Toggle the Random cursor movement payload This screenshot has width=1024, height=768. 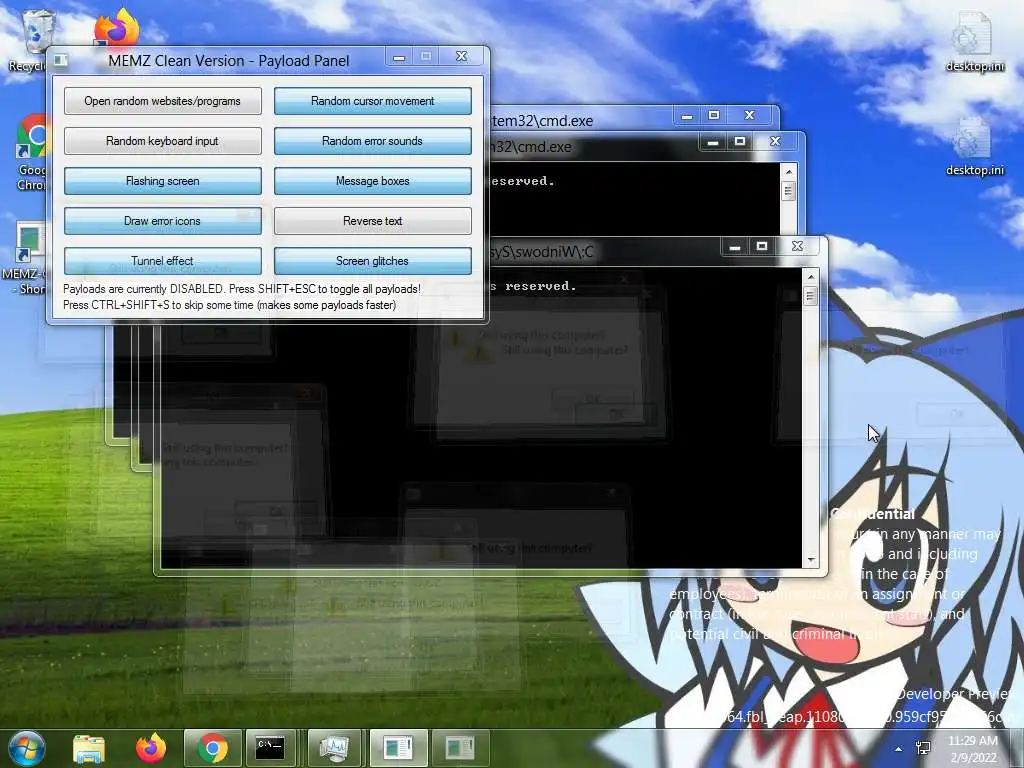pyautogui.click(x=373, y=101)
